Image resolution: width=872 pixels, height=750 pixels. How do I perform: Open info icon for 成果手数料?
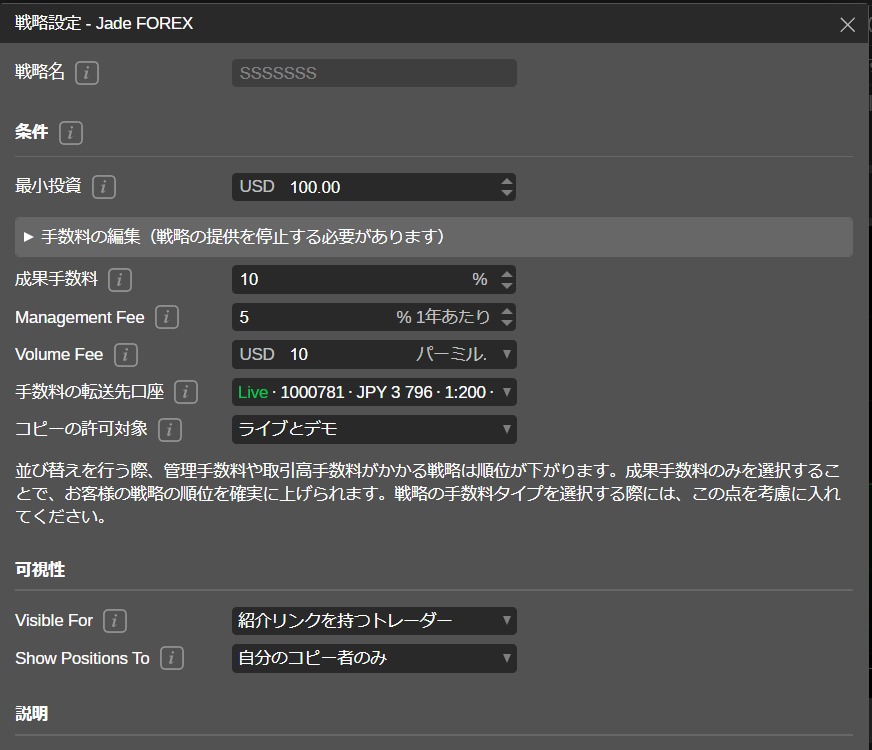tap(120, 280)
